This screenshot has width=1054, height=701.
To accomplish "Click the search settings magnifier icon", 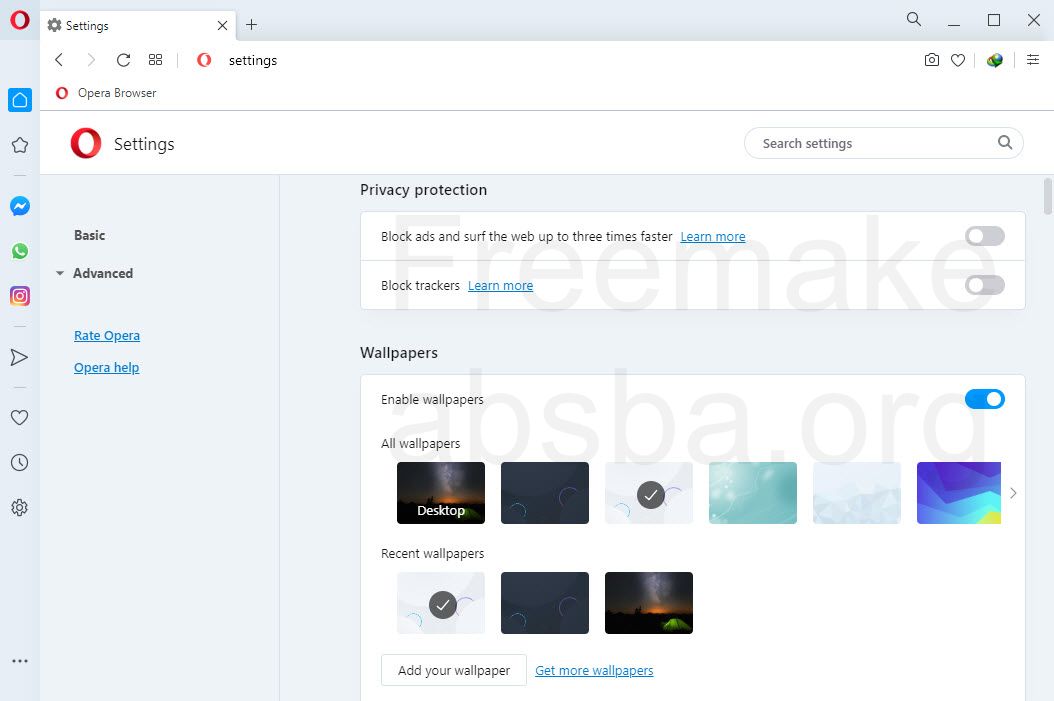I will (x=1005, y=142).
